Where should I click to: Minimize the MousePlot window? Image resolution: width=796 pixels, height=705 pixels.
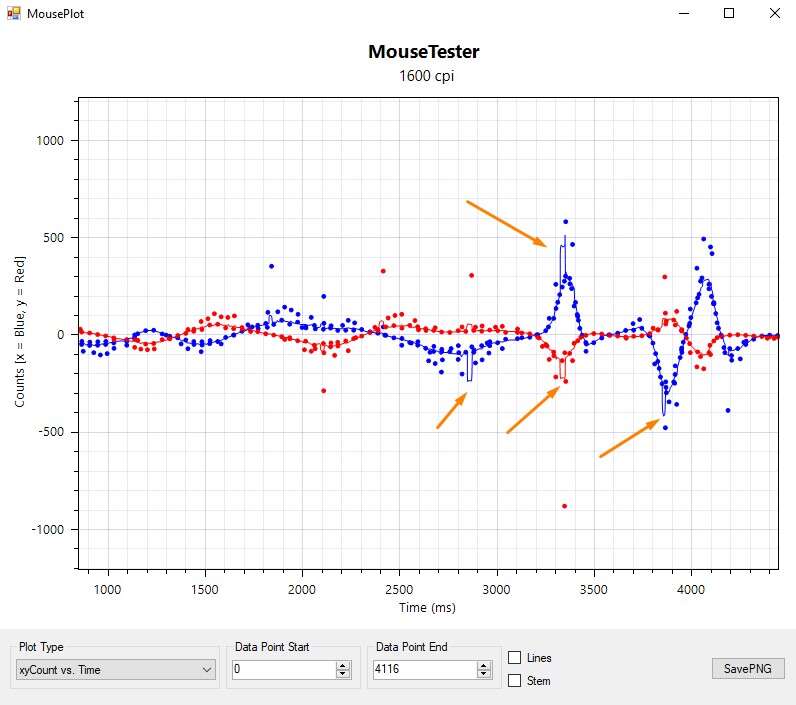pos(685,14)
